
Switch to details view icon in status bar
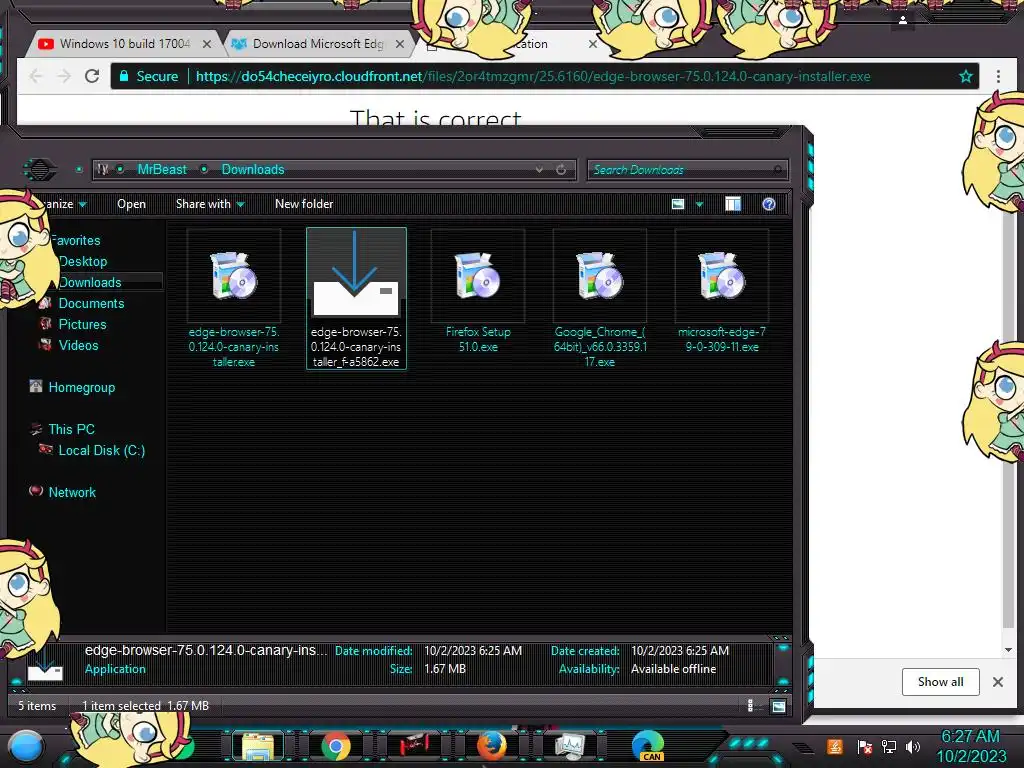[750, 705]
